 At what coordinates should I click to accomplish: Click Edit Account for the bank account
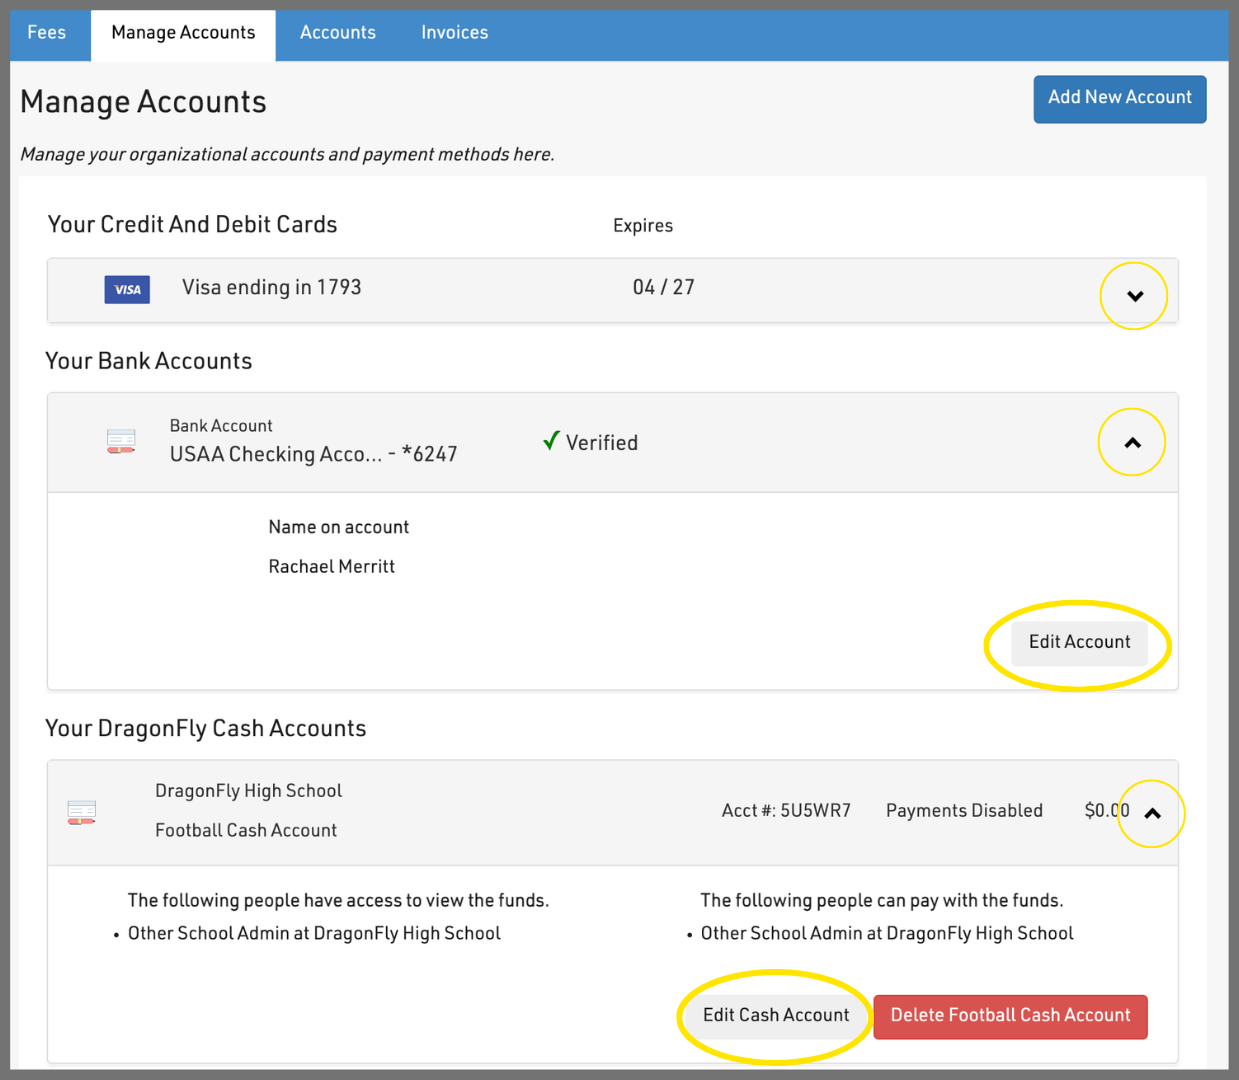1079,643
